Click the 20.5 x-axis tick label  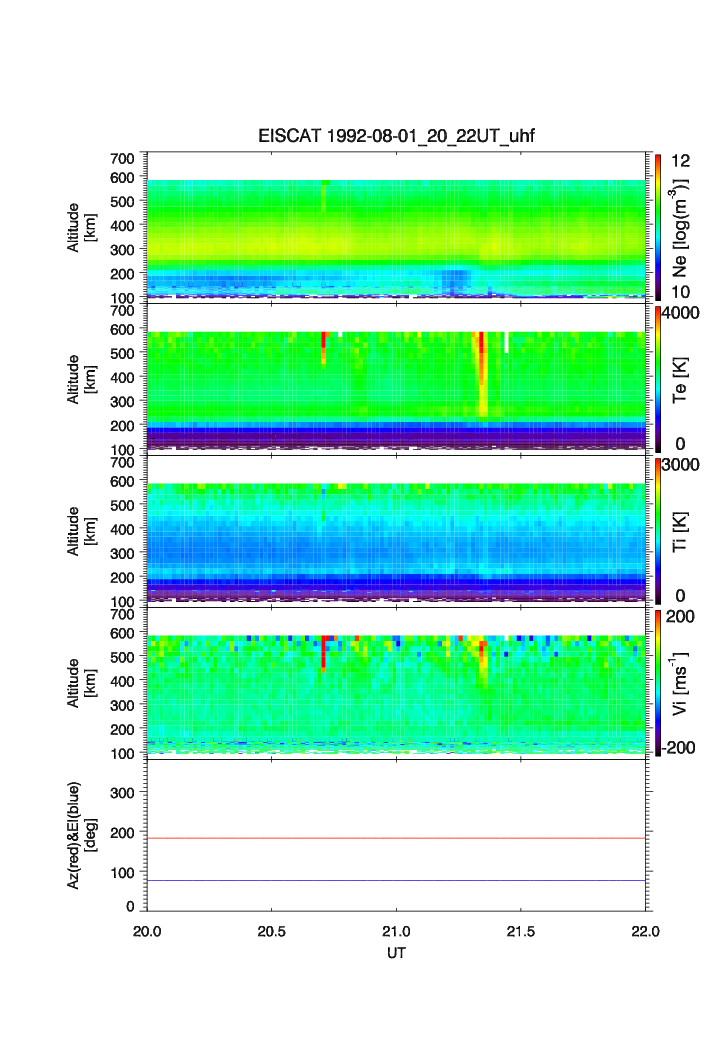coord(271,931)
